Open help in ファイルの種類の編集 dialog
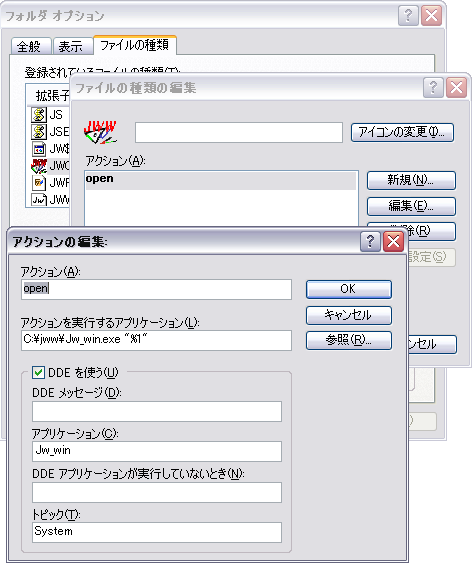Viewport: 474px width, 564px height. [x=433, y=88]
